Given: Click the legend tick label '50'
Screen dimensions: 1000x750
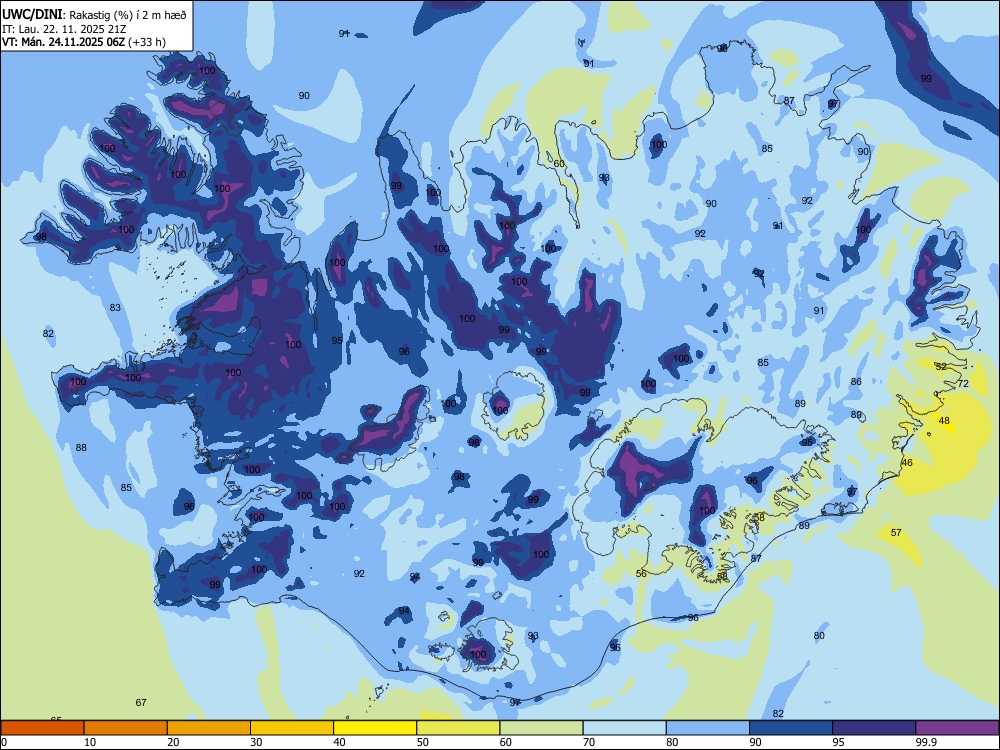Looking at the screenshot, I should tap(423, 742).
